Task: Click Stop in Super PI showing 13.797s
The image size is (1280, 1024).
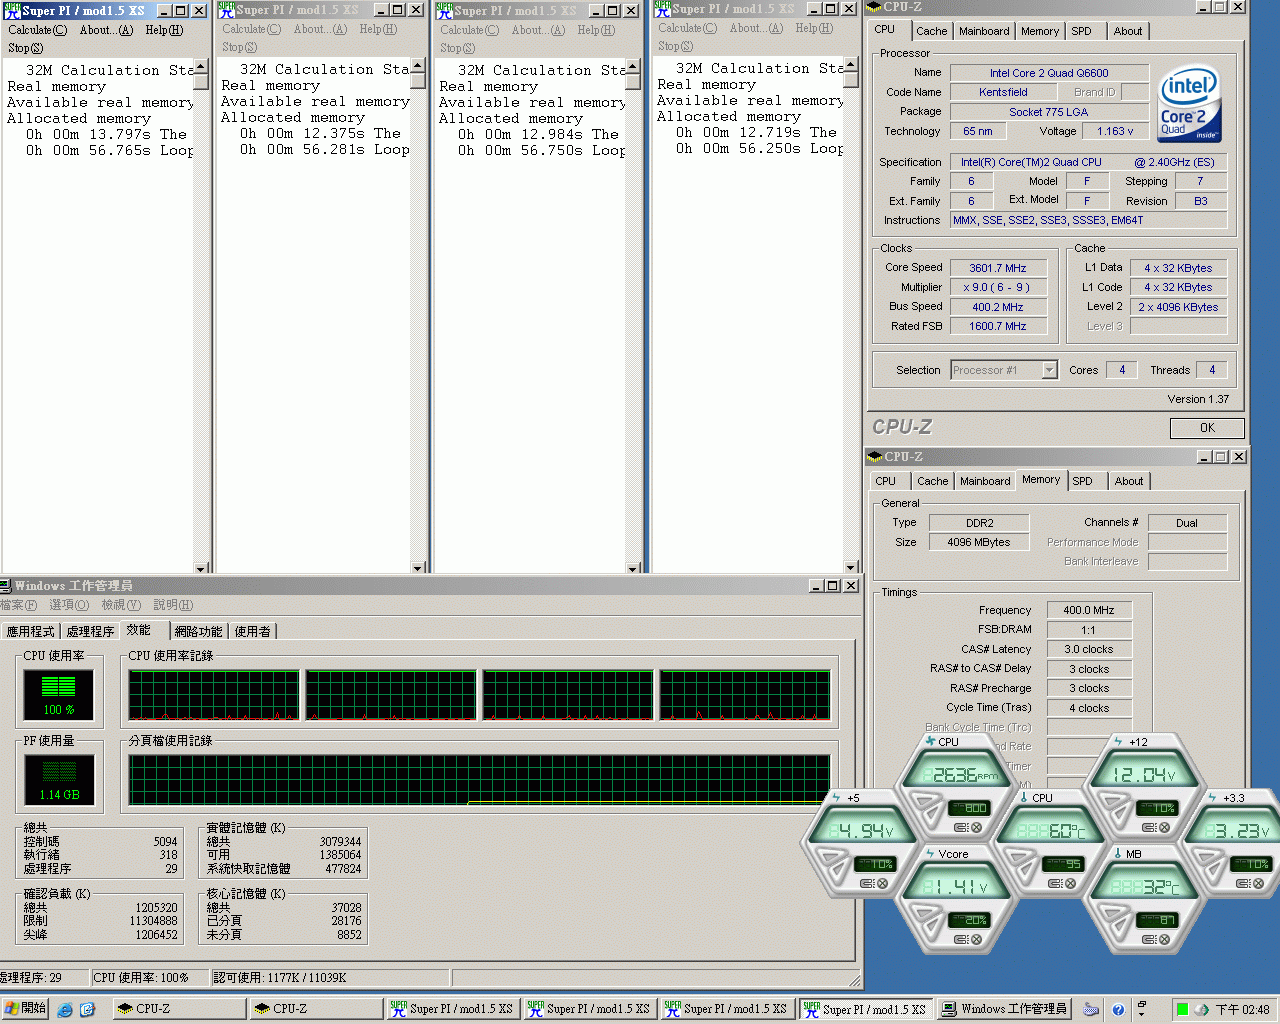Action: pyautogui.click(x=25, y=48)
